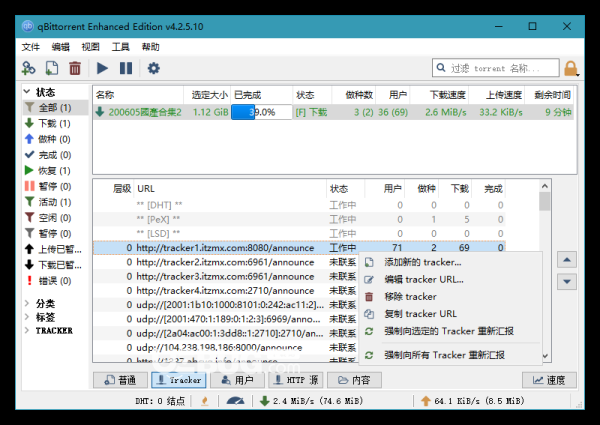Resume torrents with the play icon

102,68
